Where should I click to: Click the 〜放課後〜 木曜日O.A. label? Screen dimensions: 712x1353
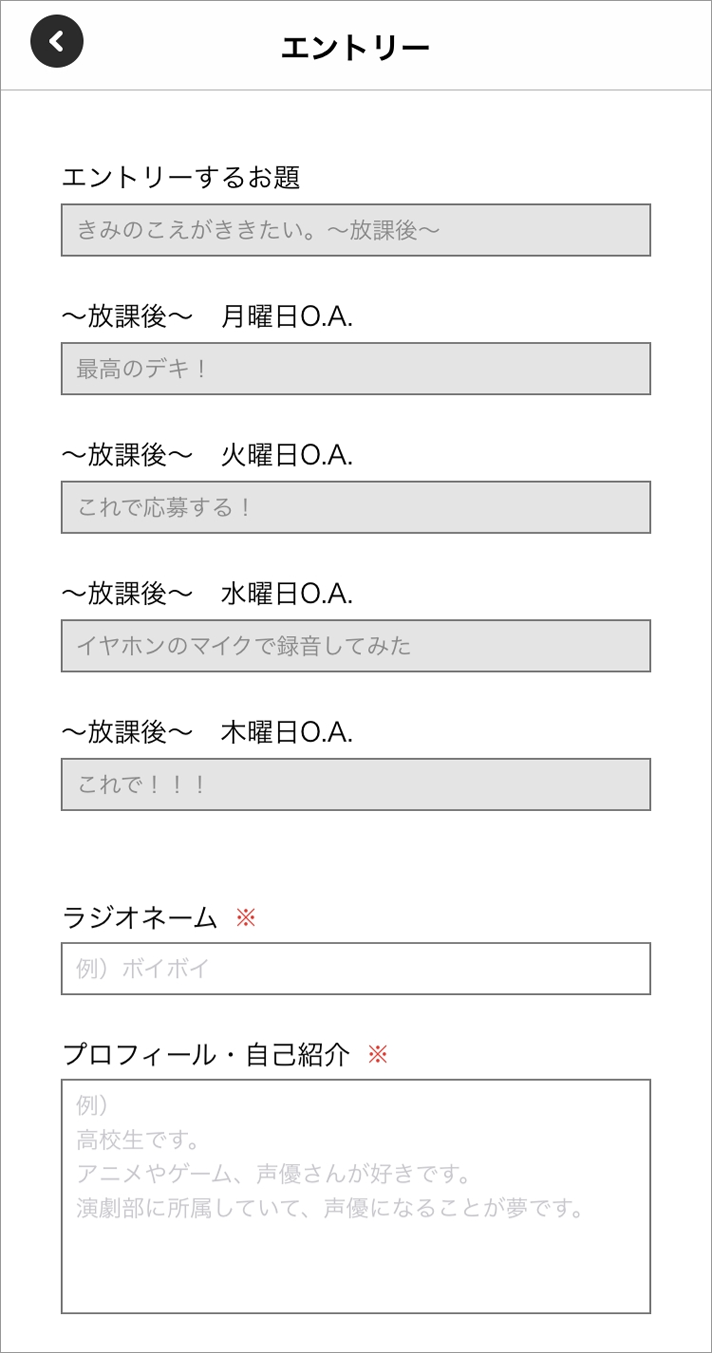(207, 733)
